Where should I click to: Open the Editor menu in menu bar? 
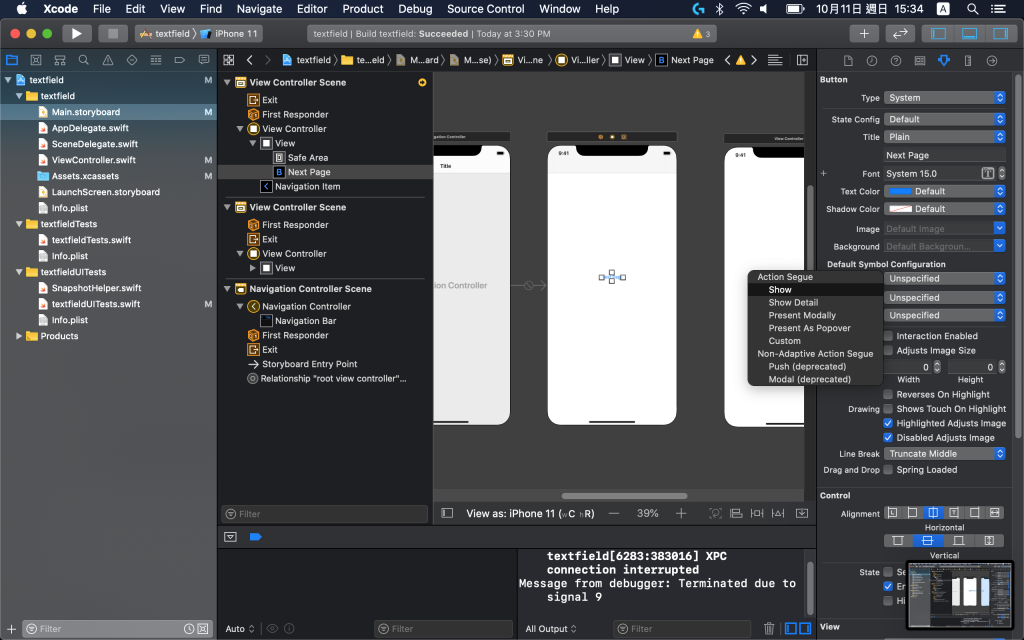(x=312, y=9)
